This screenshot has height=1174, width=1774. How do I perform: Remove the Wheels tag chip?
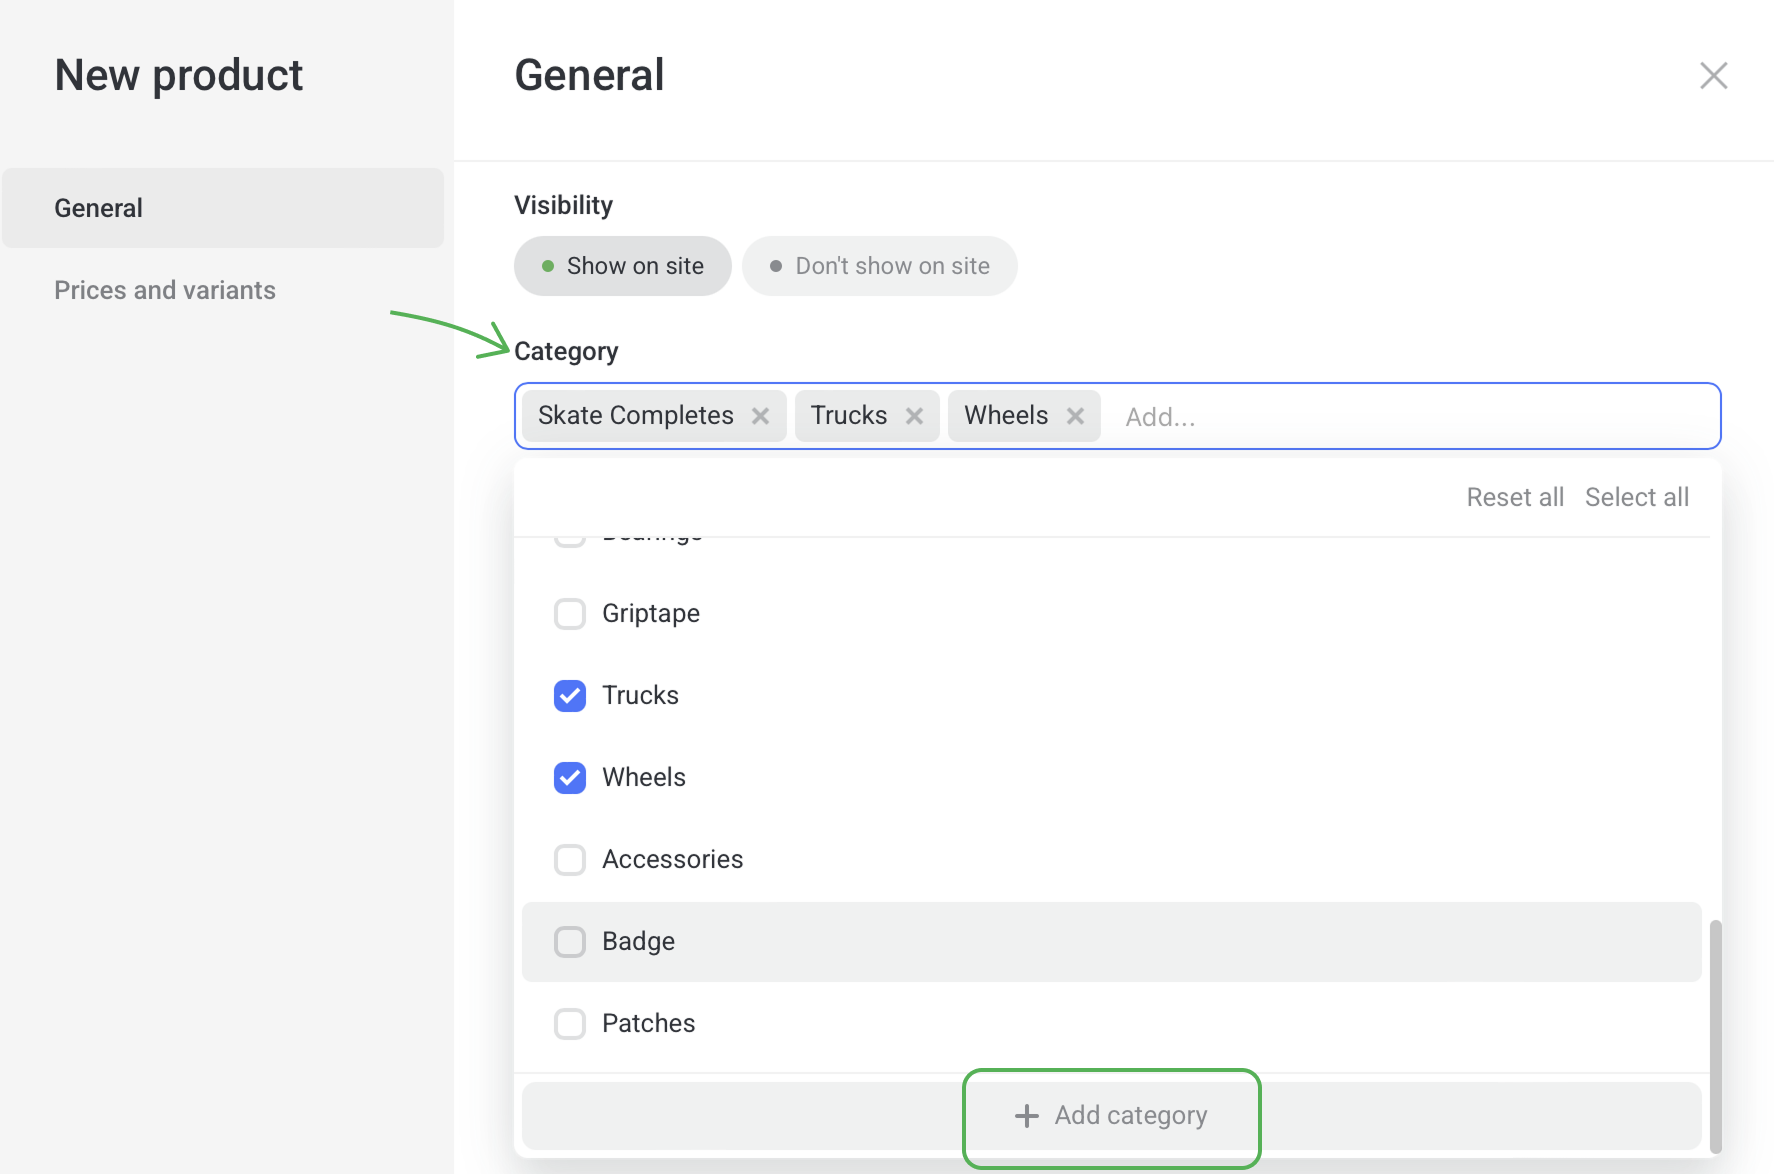(x=1075, y=416)
